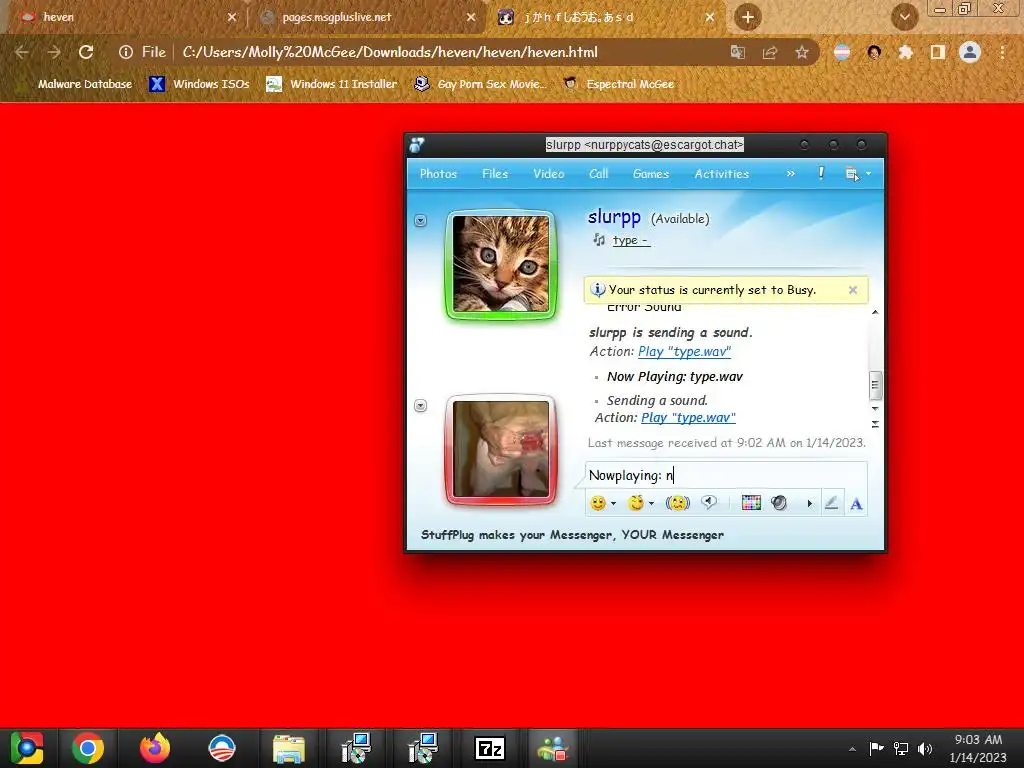Open Windows 11 Installer bookmark
Viewport: 1024px width, 768px height.
coord(332,84)
